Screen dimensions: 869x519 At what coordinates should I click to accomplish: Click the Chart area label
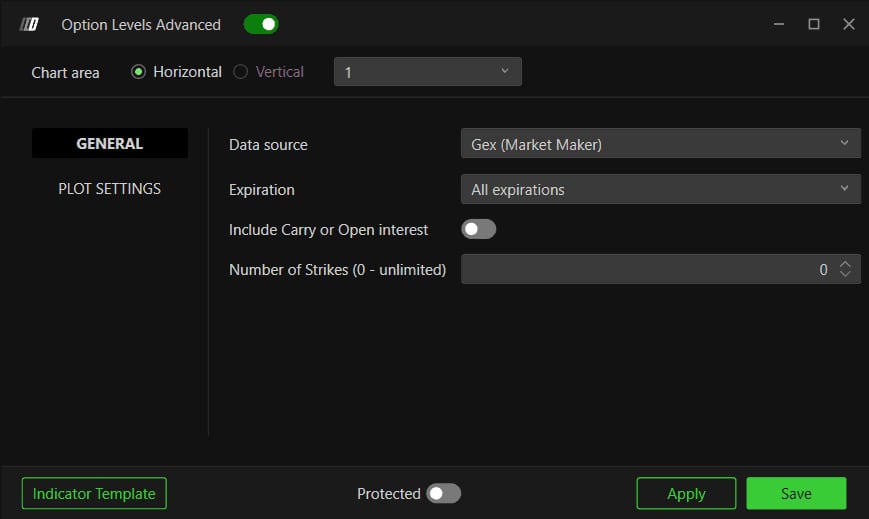[65, 73]
